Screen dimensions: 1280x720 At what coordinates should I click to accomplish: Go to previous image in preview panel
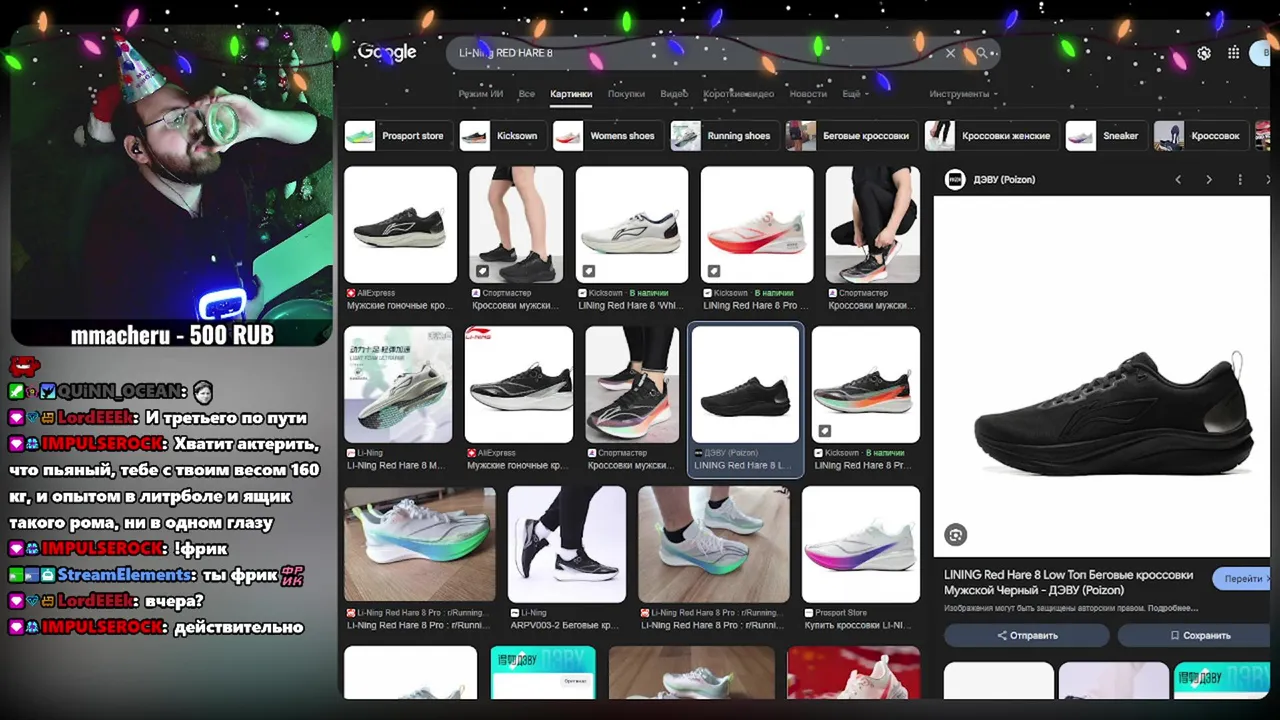[x=1178, y=180]
